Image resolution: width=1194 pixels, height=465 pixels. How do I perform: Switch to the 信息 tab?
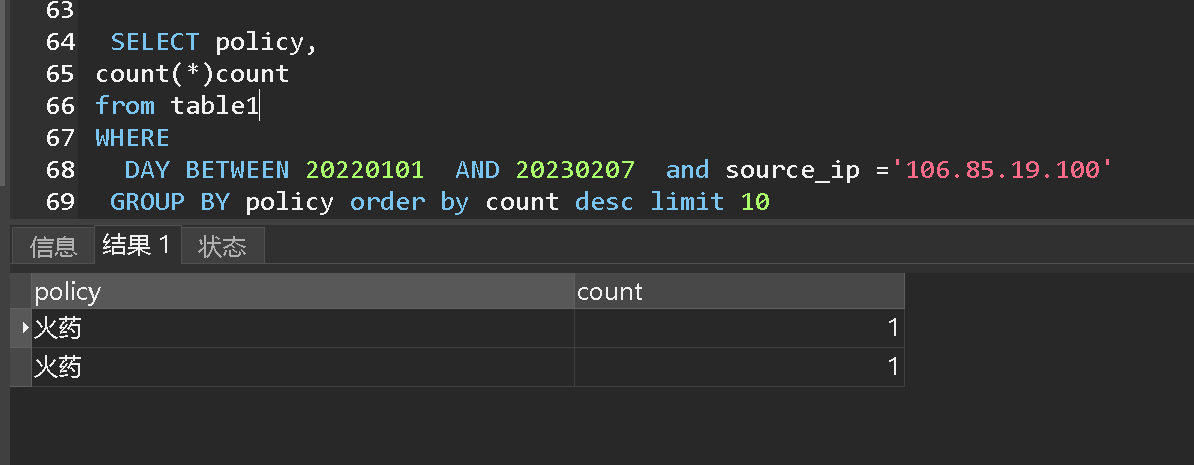(x=53, y=246)
